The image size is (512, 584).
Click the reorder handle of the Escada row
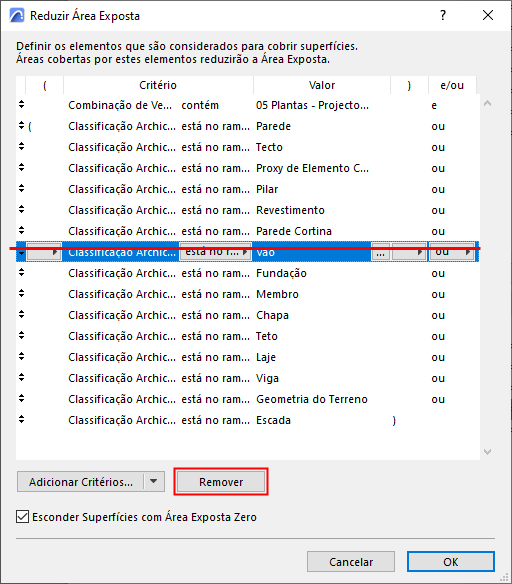click(21, 420)
